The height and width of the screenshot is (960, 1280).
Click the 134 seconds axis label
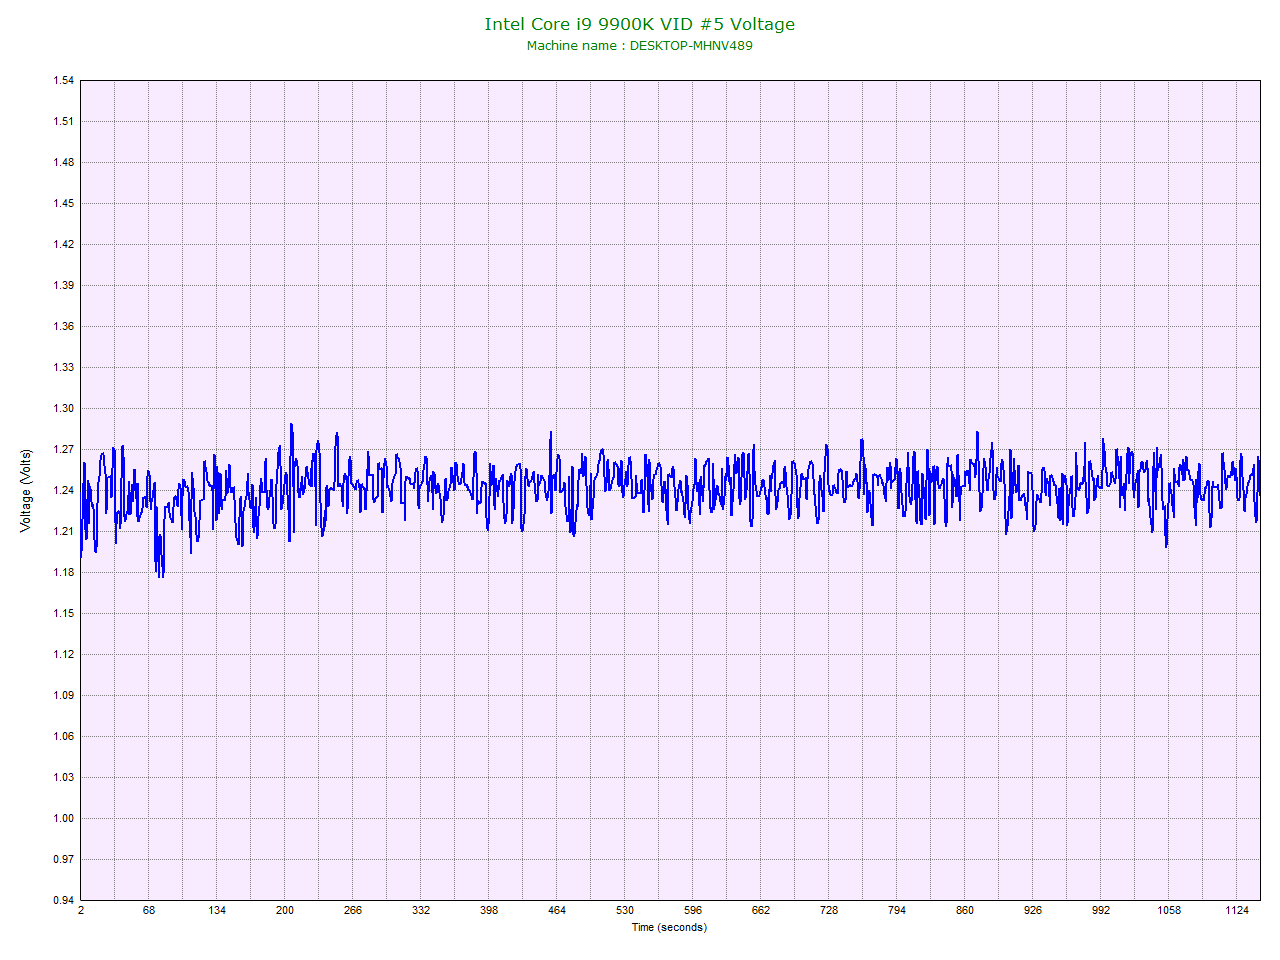217,910
